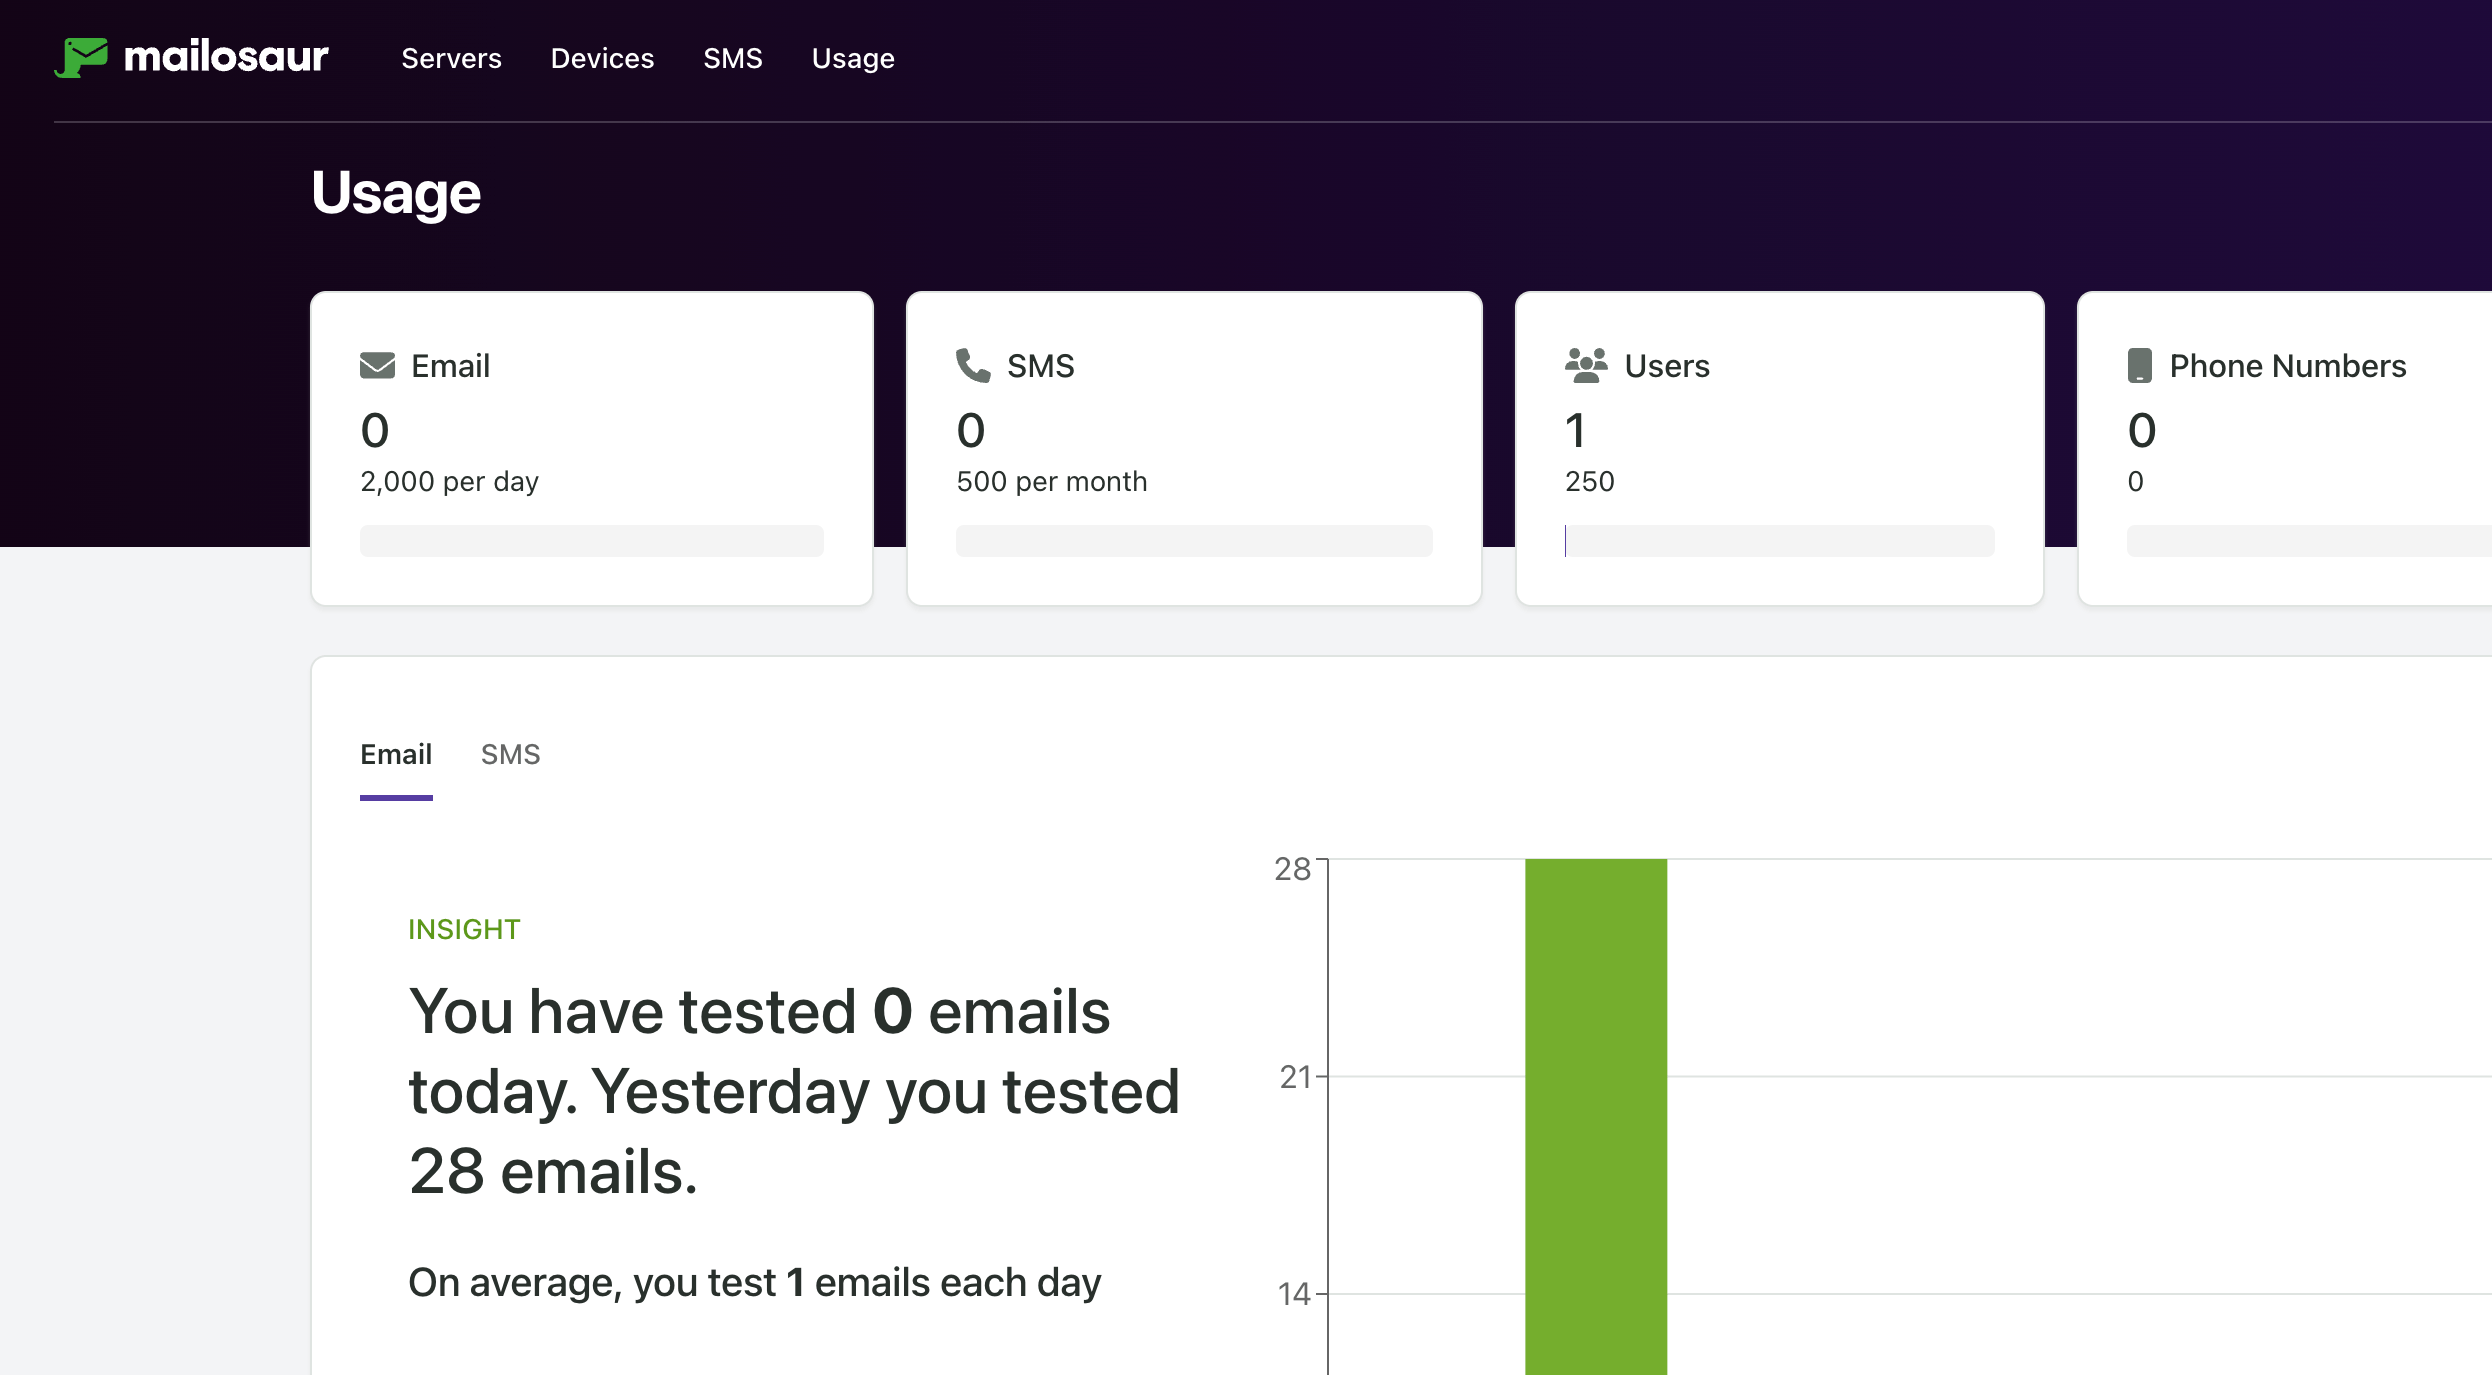Click the green bar in the email chart

pyautogui.click(x=1596, y=1116)
